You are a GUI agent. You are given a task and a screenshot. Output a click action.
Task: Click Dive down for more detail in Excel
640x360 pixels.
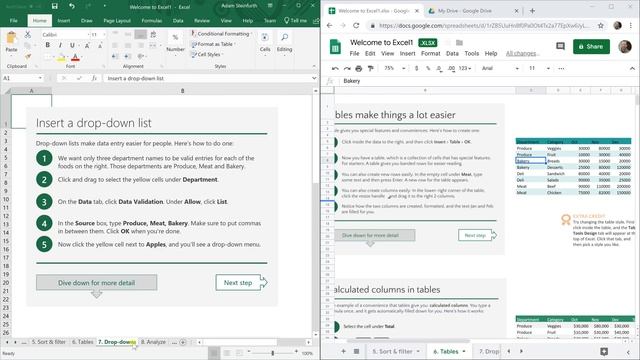(x=96, y=282)
